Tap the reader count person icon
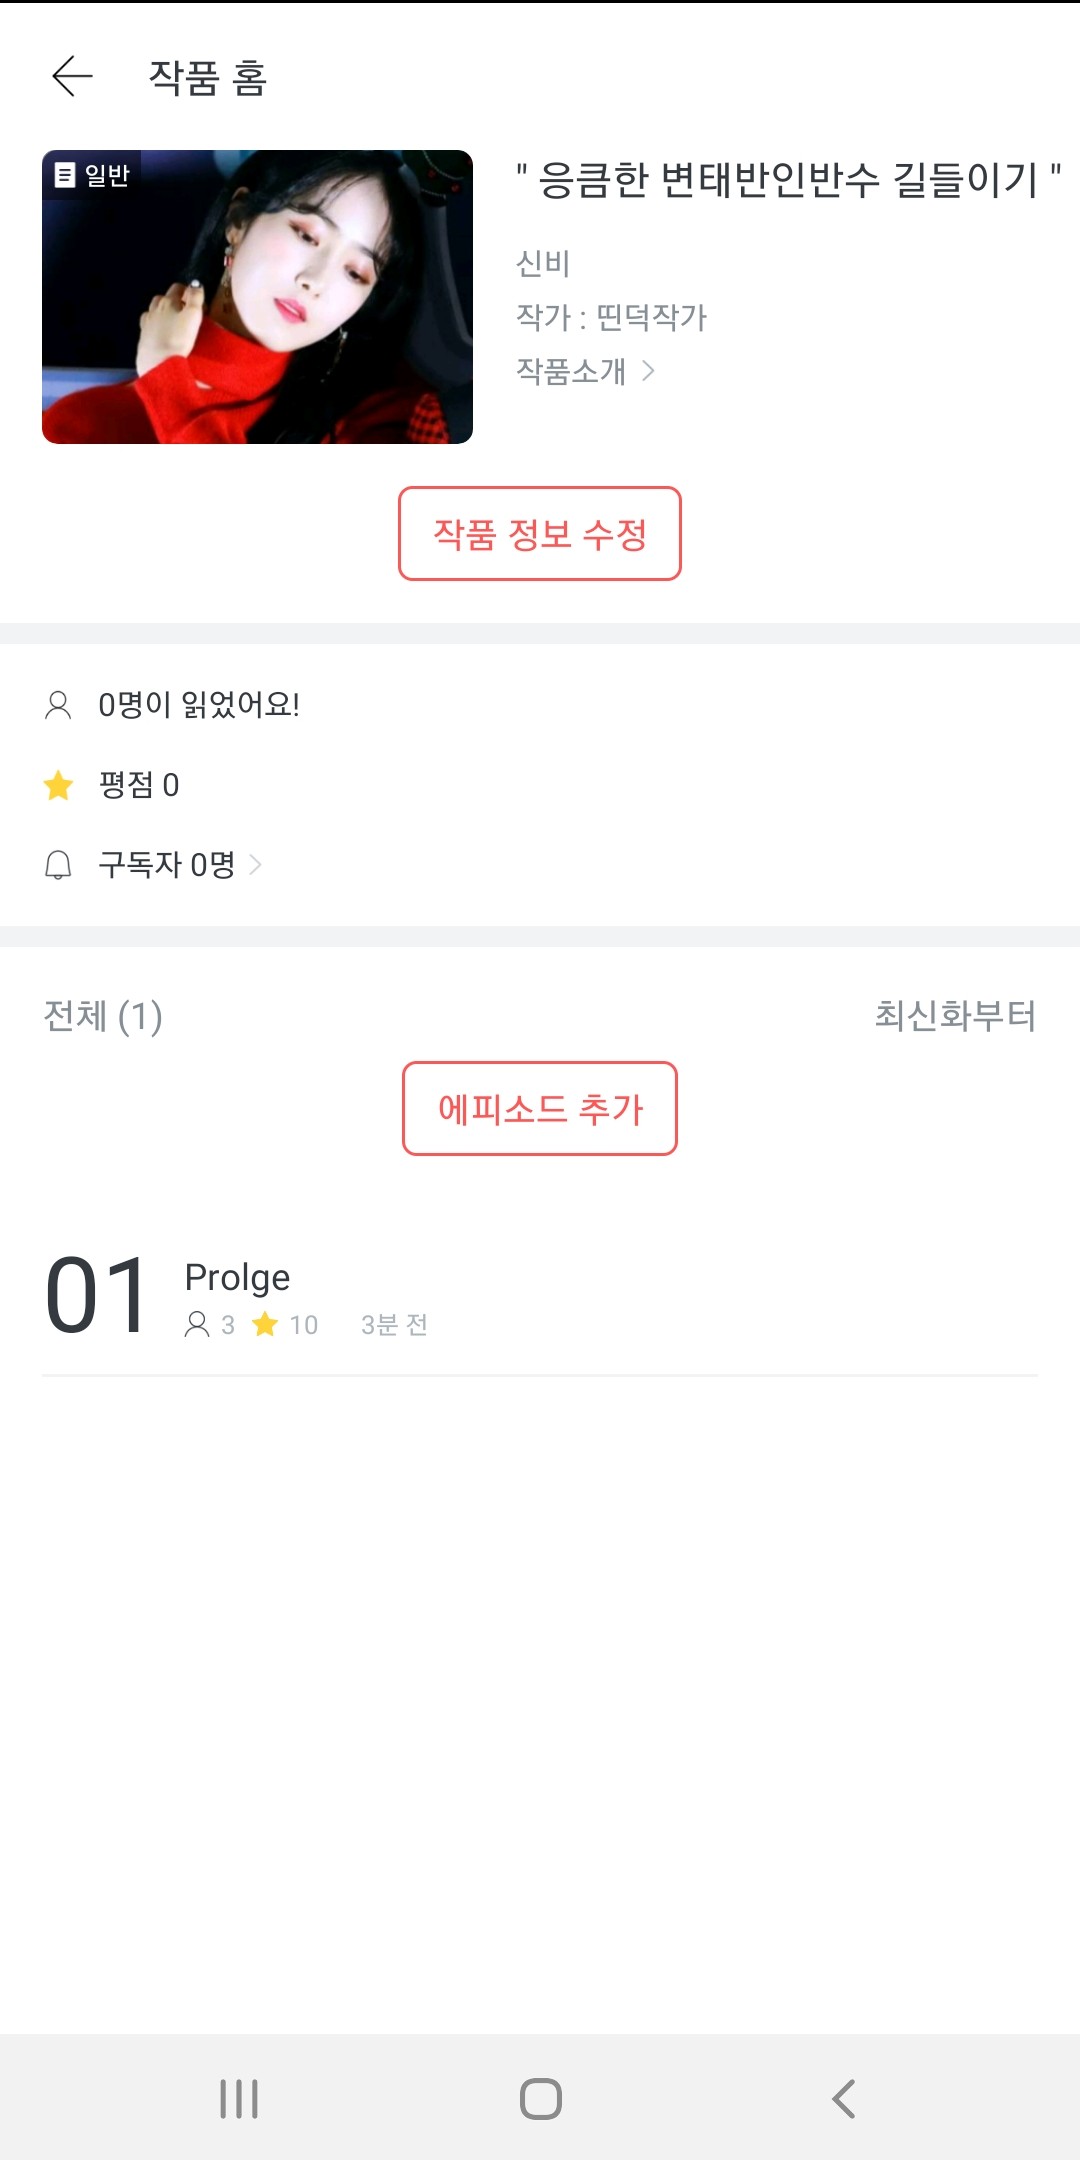Image resolution: width=1080 pixels, height=2160 pixels. 58,705
